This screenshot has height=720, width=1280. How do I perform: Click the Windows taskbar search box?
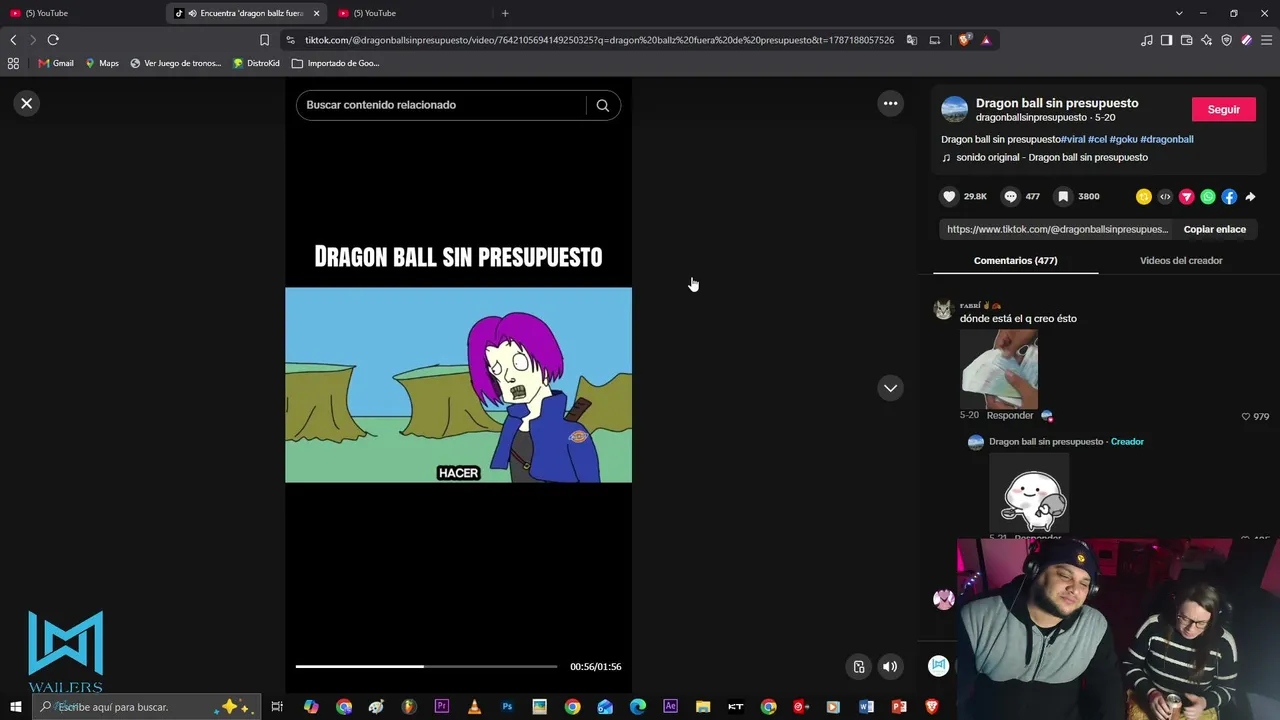146,707
